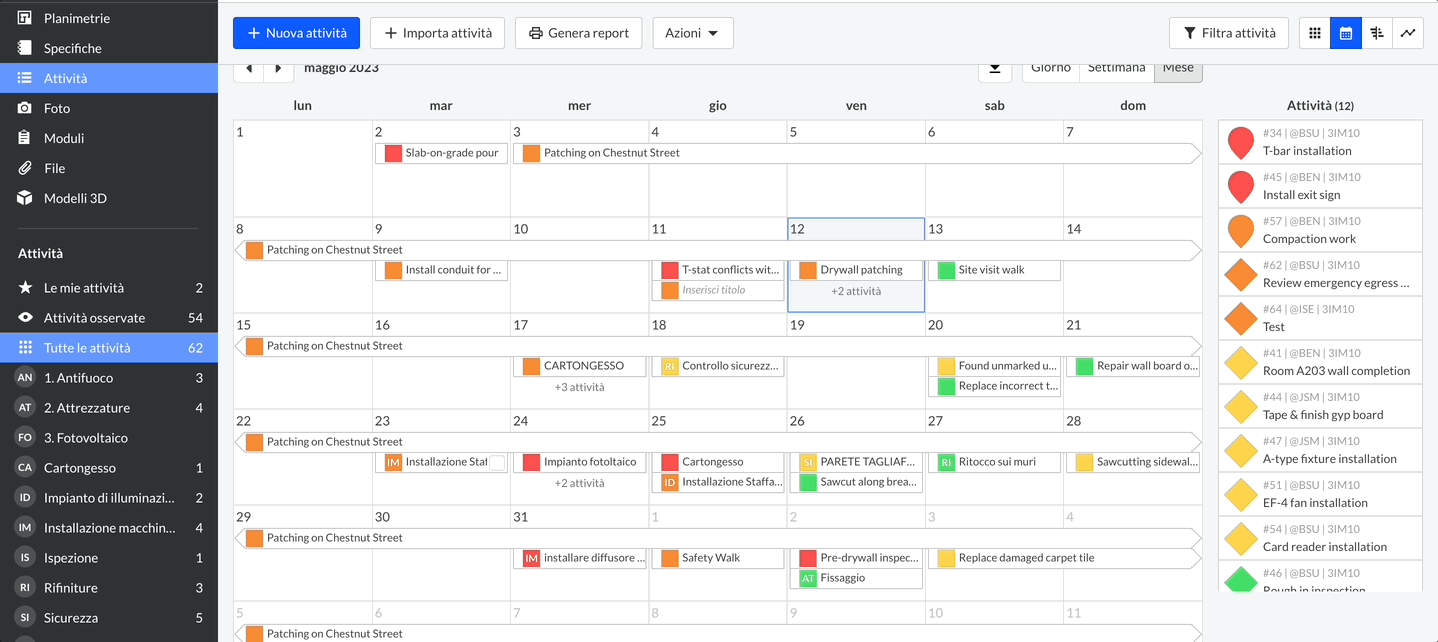Viewport: 1438px width, 642px height.
Task: Open Moduli in the sidebar
Action: click(109, 138)
